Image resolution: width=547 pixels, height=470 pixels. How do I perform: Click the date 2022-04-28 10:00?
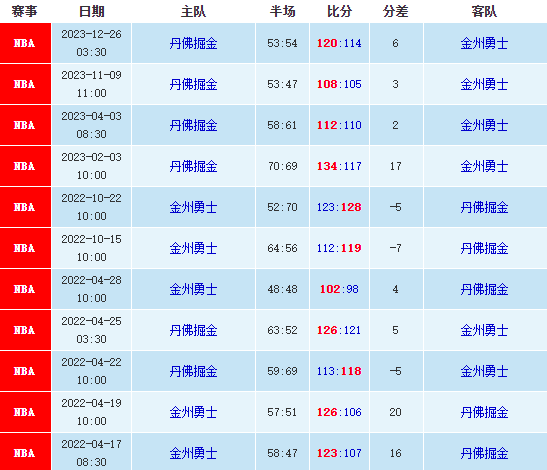91,289
